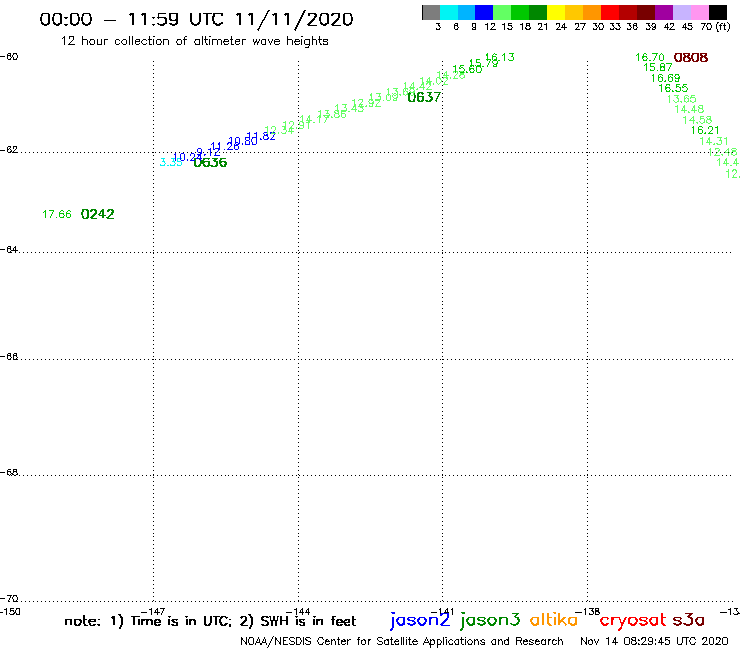Click the dark red 's3a' satellite label
This screenshot has width=740, height=650.
coord(689,620)
